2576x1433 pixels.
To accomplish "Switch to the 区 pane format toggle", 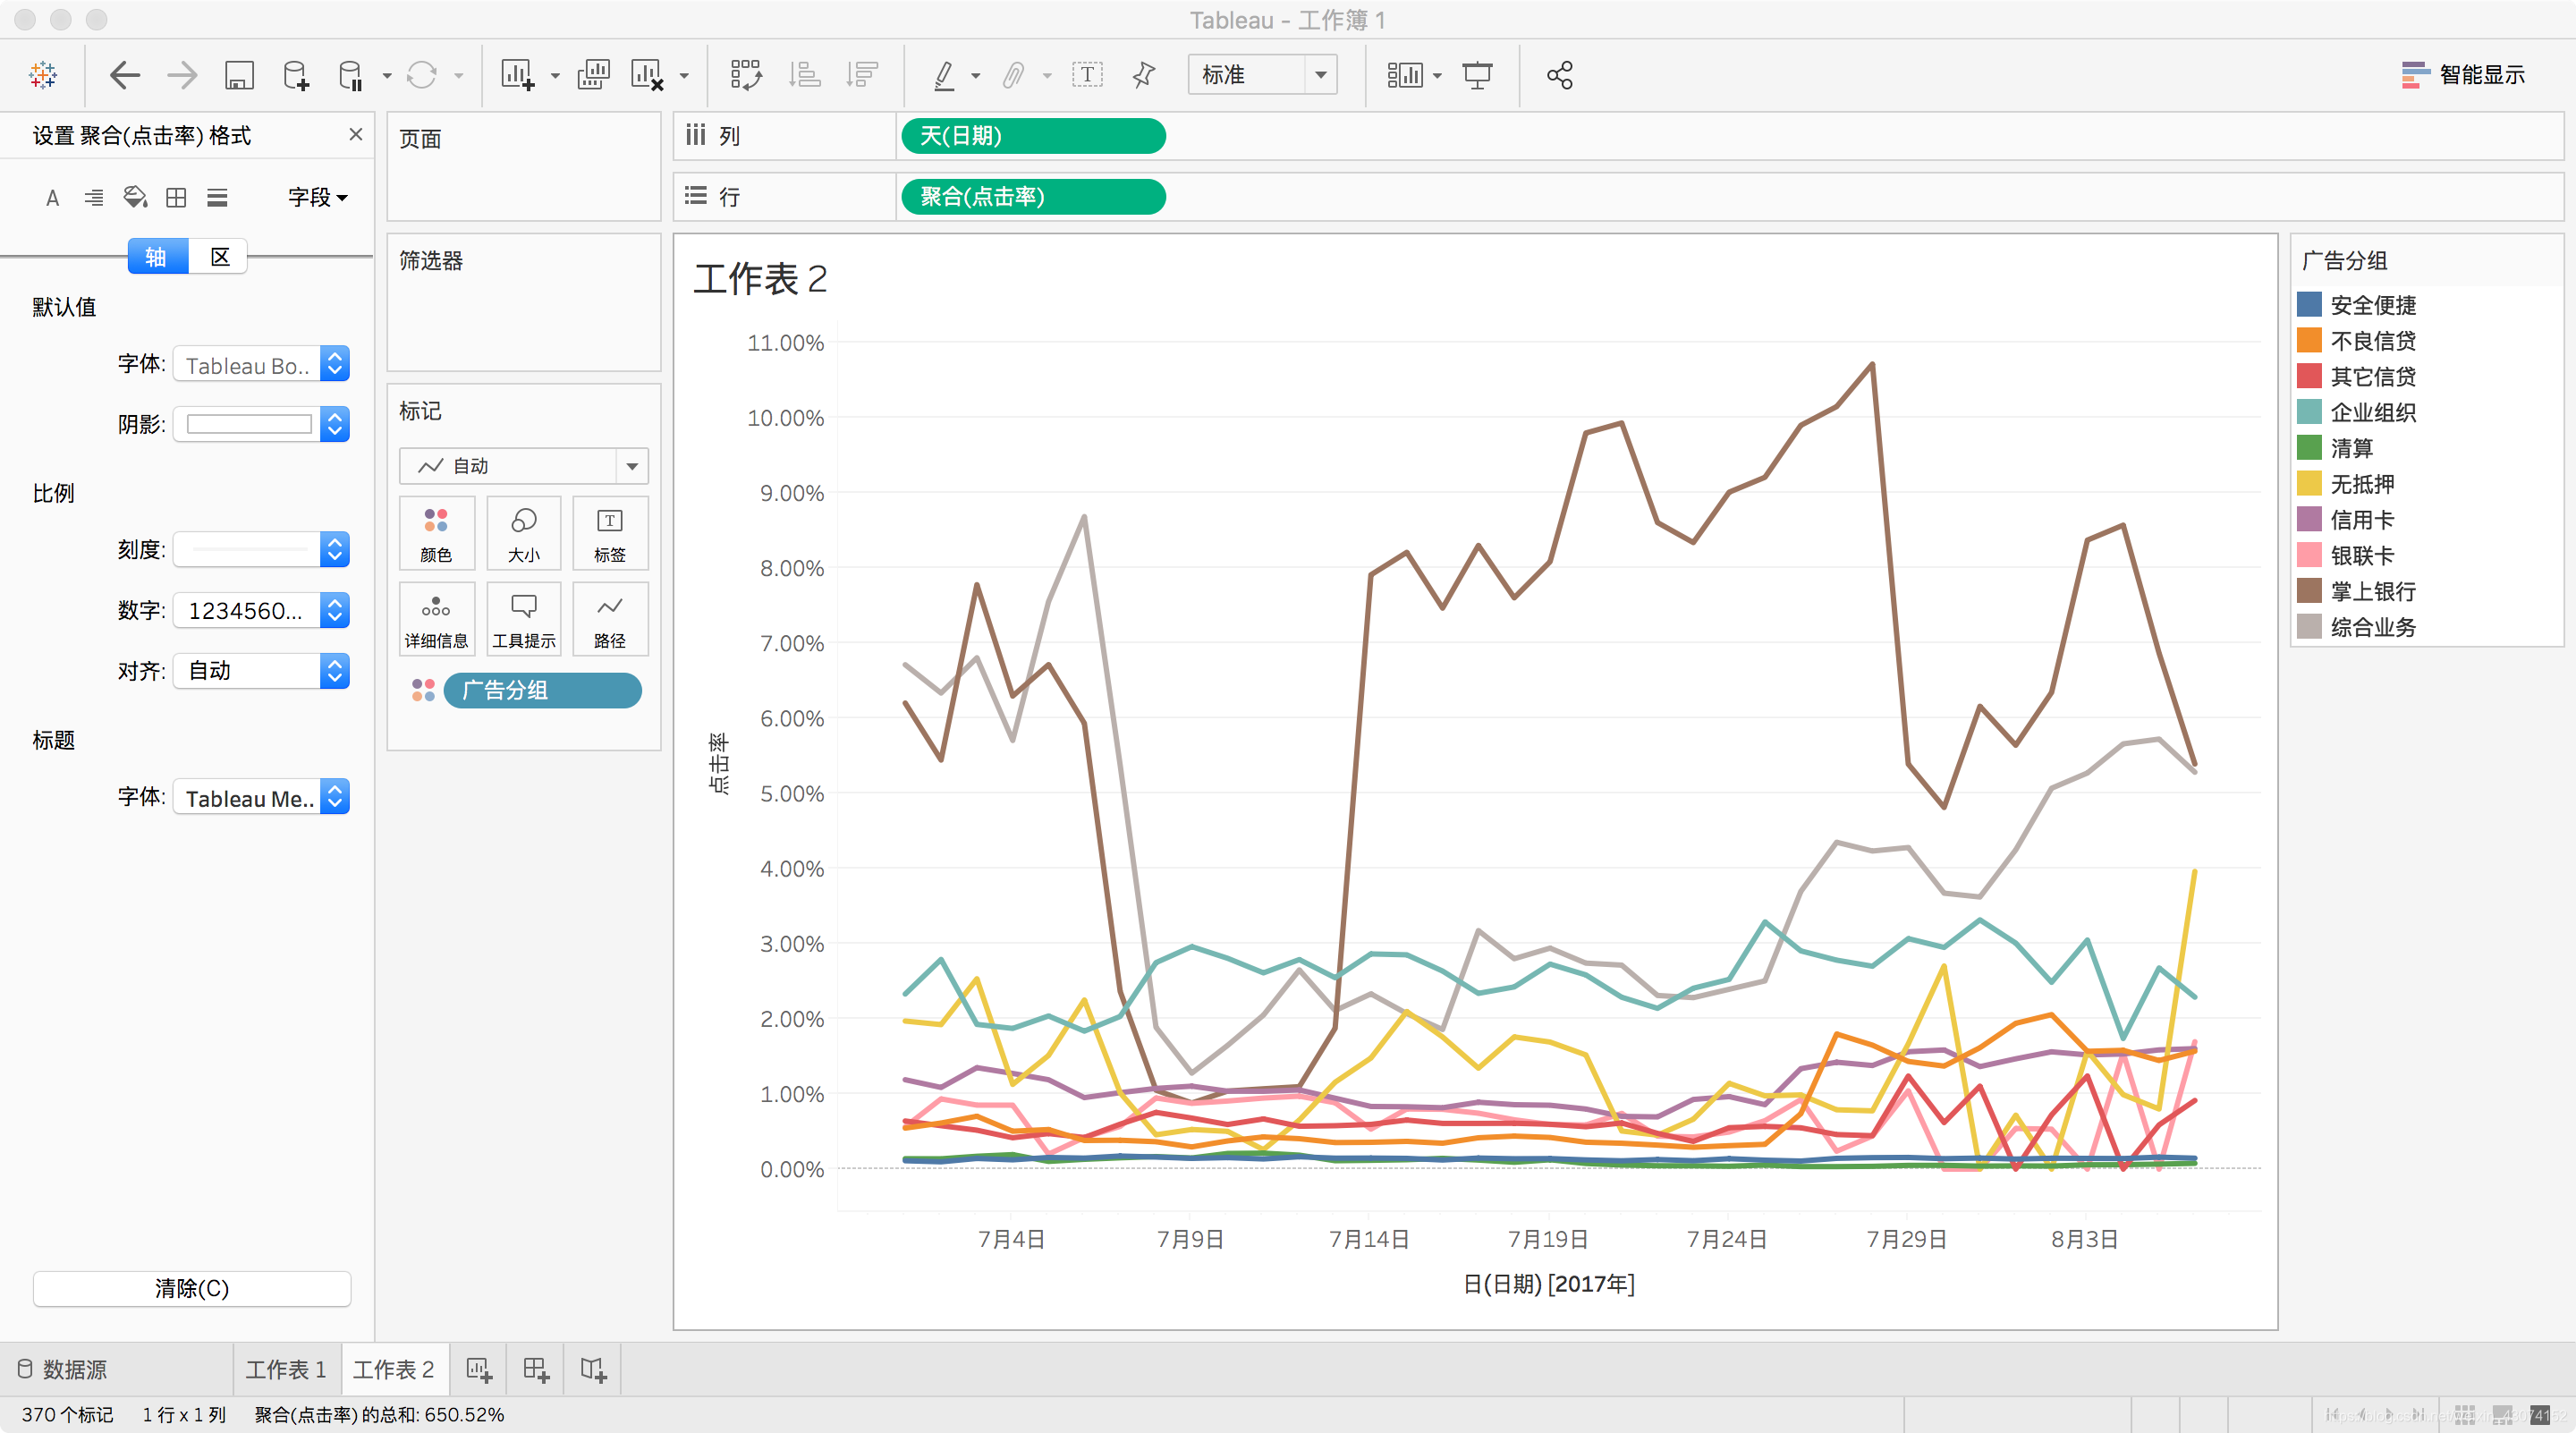I will click(220, 257).
